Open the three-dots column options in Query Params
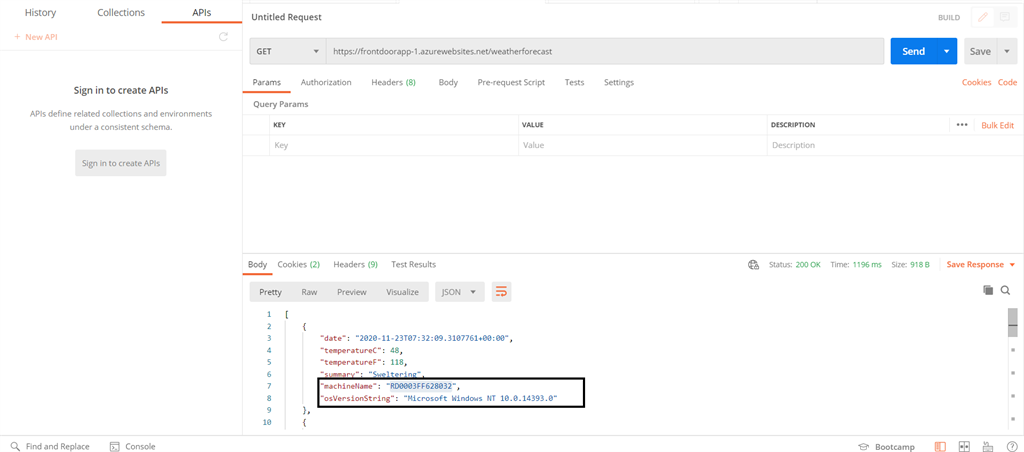 click(961, 125)
